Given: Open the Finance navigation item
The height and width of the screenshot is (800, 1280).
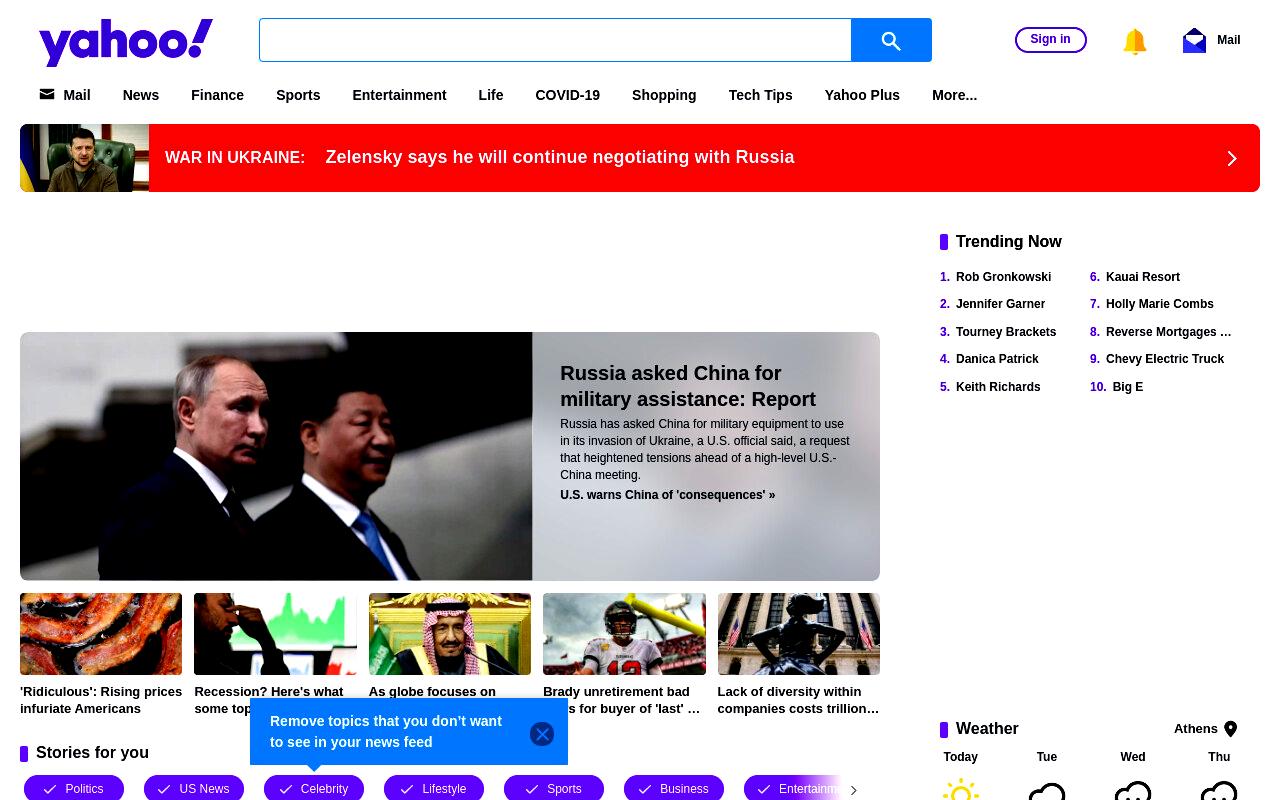Looking at the screenshot, I should [x=217, y=95].
